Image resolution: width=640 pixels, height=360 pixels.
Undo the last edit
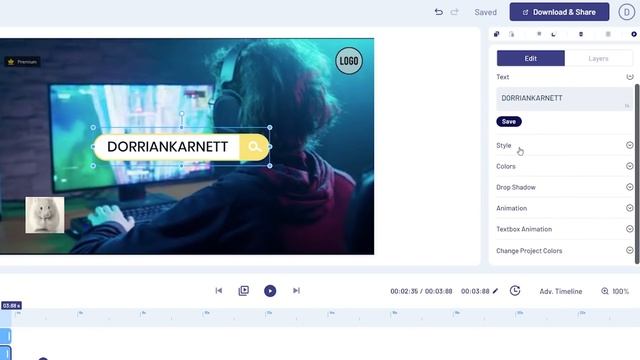coord(438,12)
